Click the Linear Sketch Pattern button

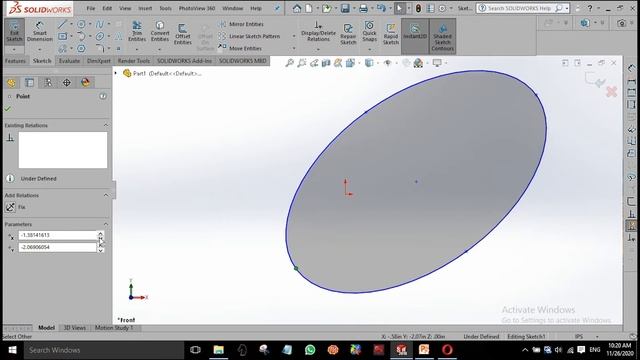249,36
